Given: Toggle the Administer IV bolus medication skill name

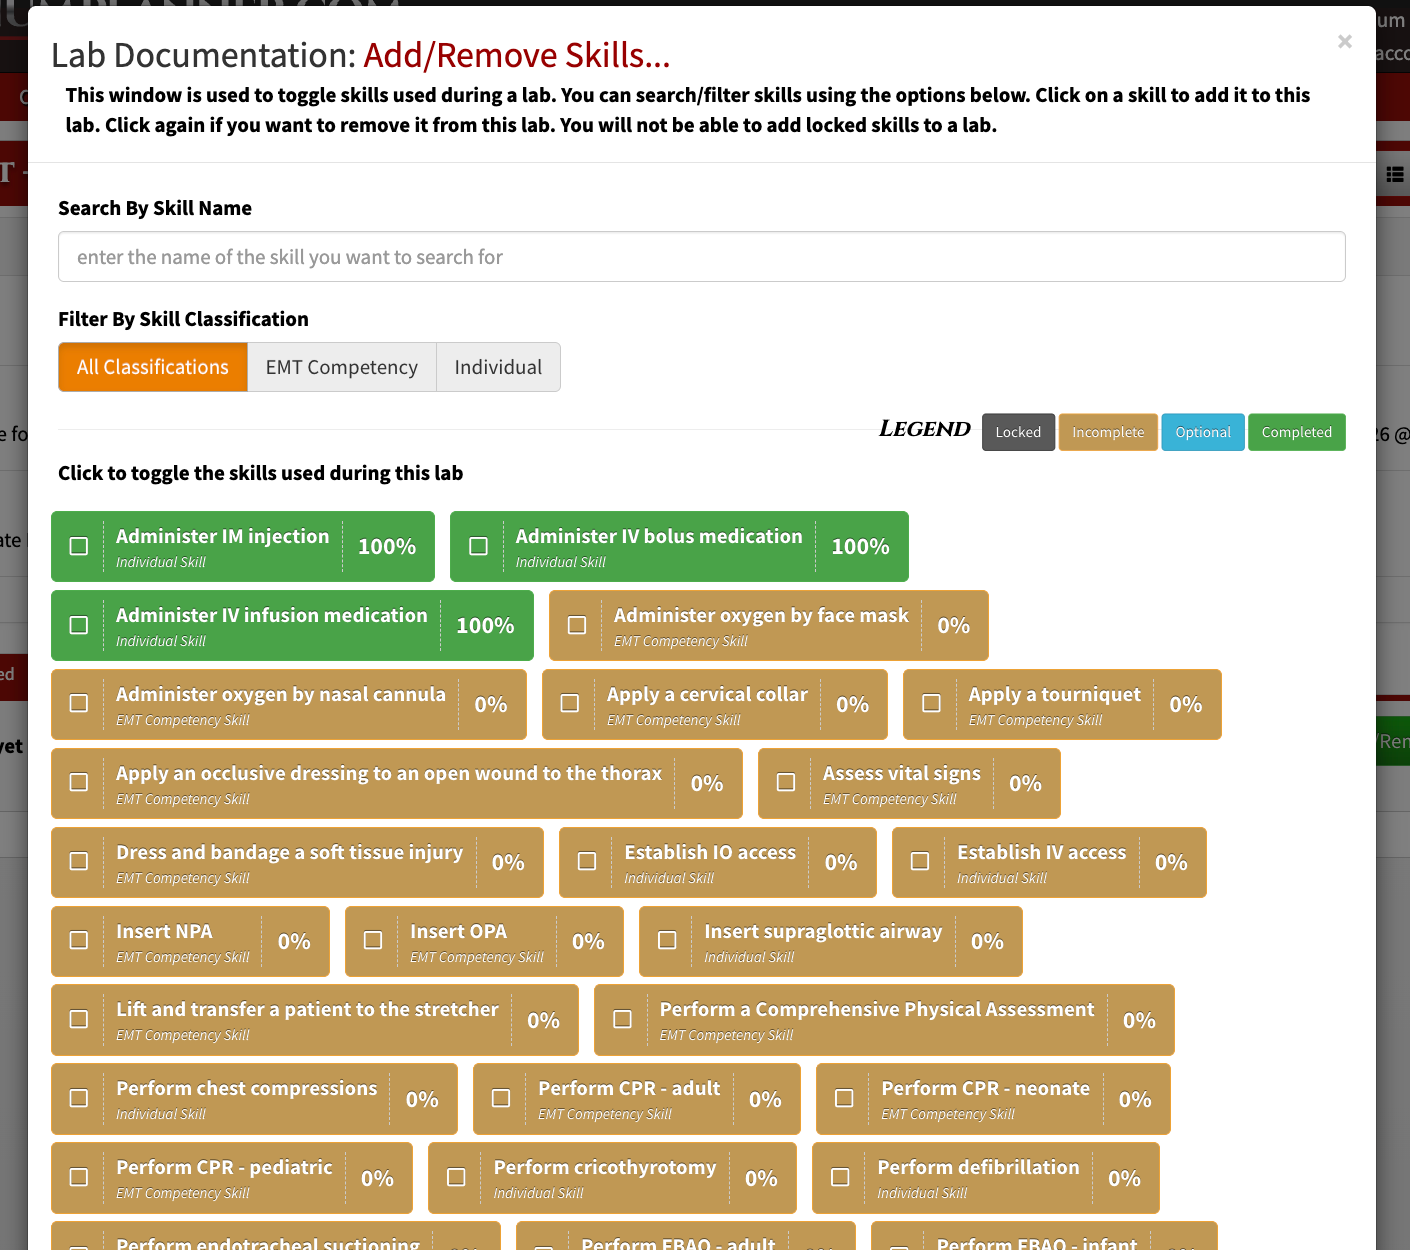Looking at the screenshot, I should pyautogui.click(x=659, y=537).
